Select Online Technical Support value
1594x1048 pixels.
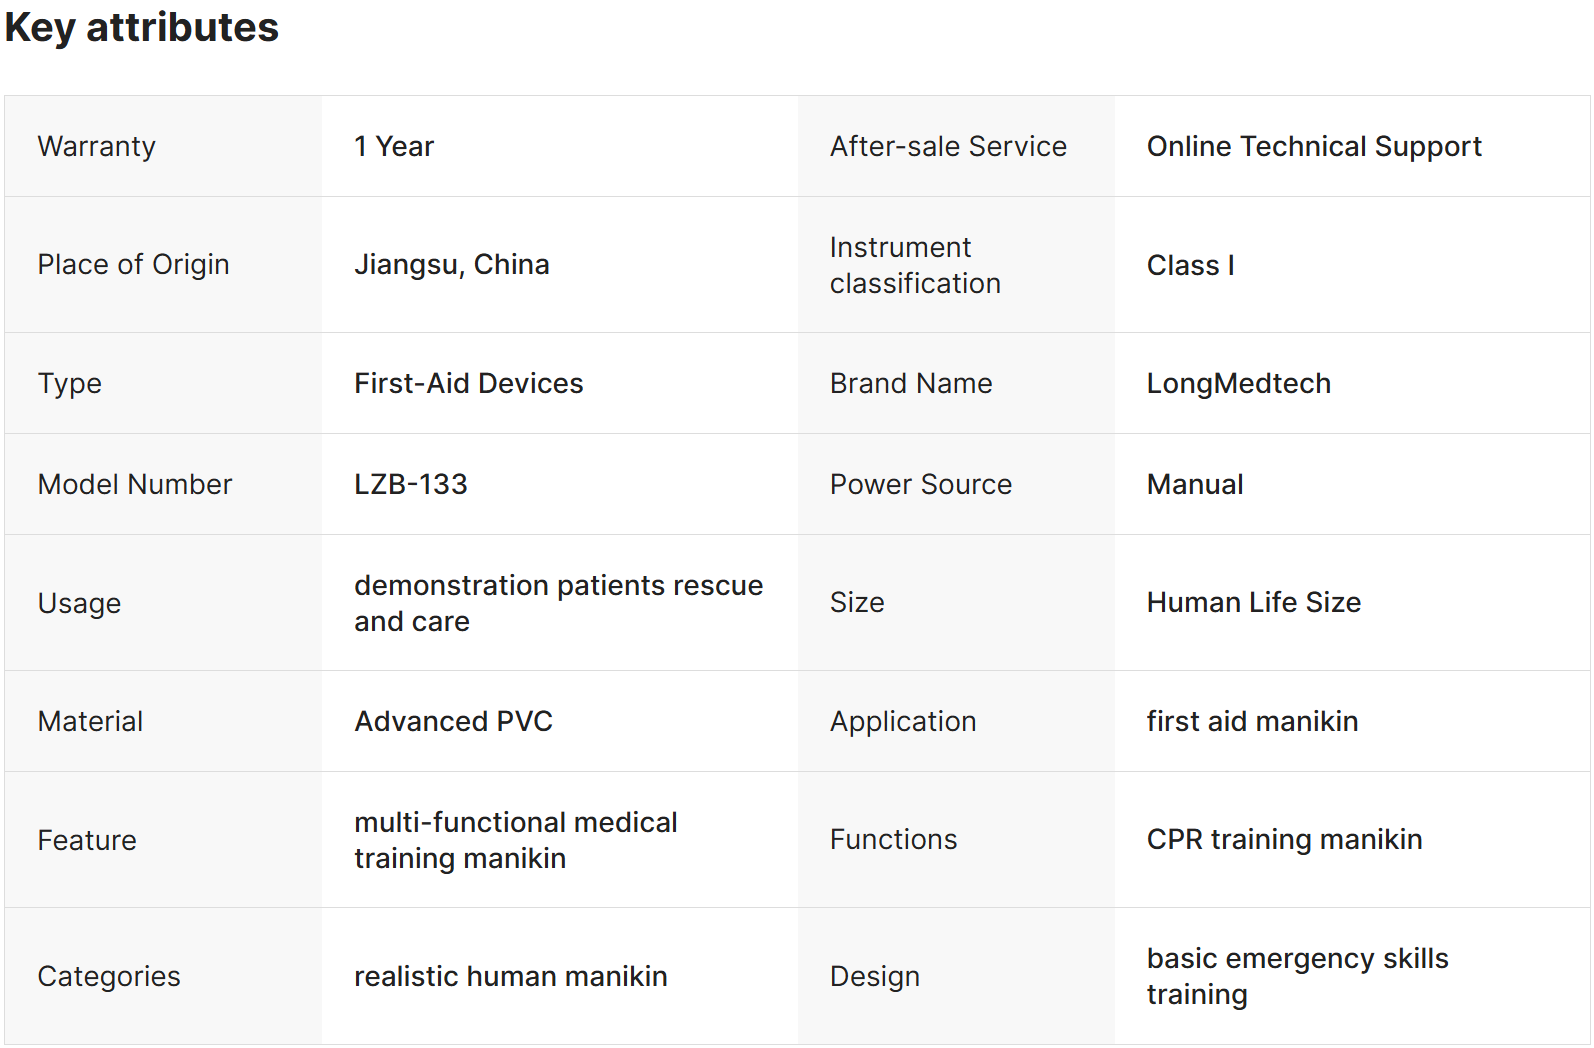click(1313, 147)
